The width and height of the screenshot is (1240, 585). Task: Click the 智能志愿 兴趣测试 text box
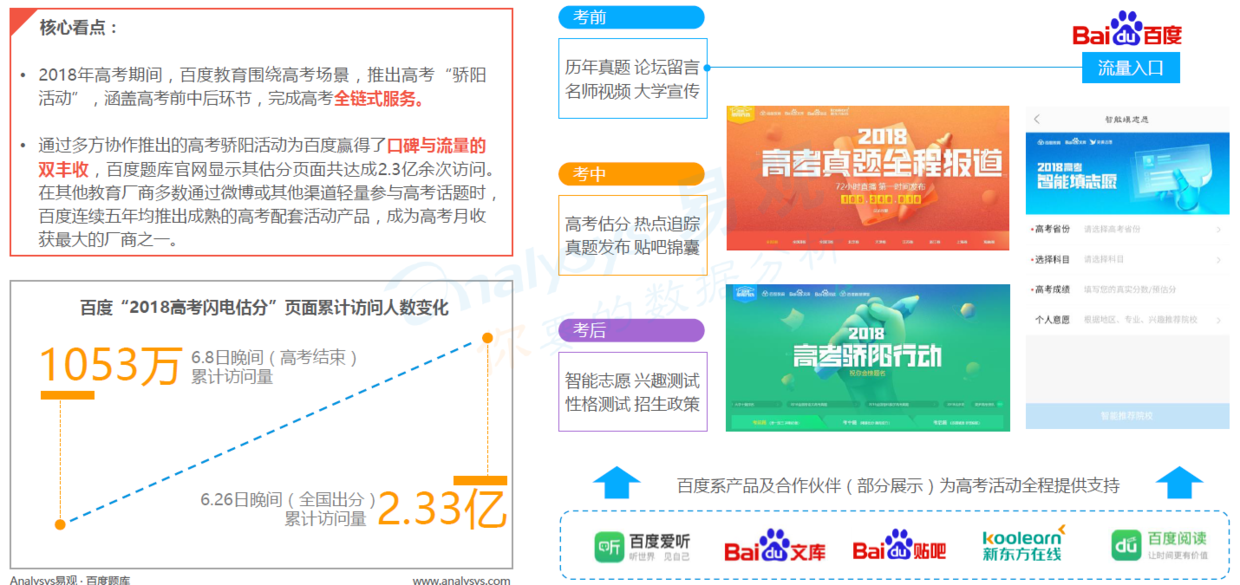click(x=632, y=392)
